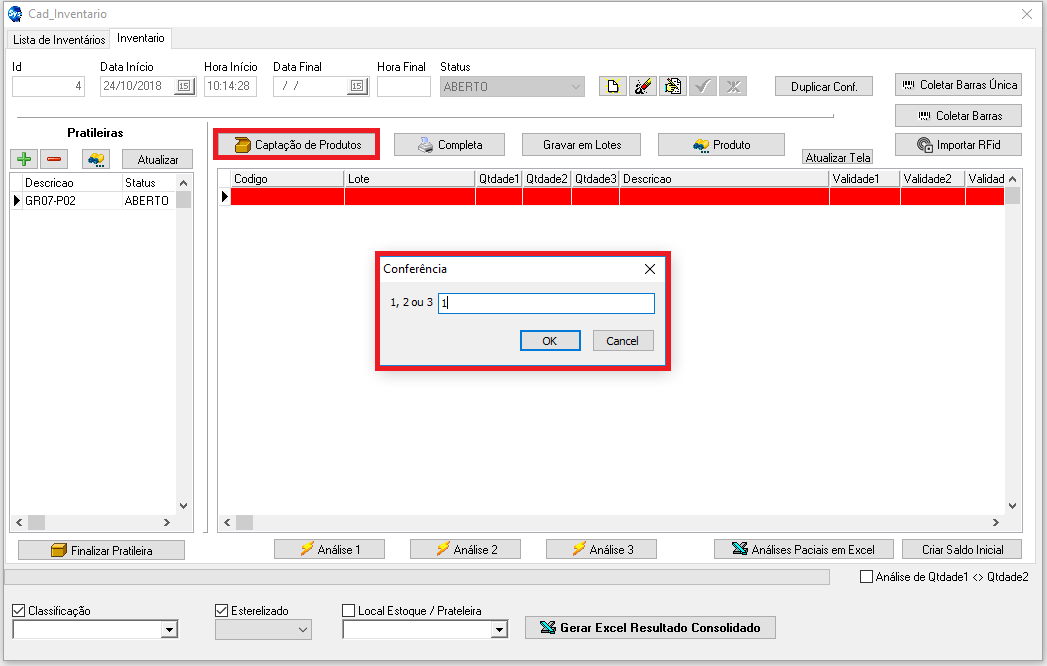Uncheck the Esterelizado checkbox
1047x666 pixels.
click(222, 610)
